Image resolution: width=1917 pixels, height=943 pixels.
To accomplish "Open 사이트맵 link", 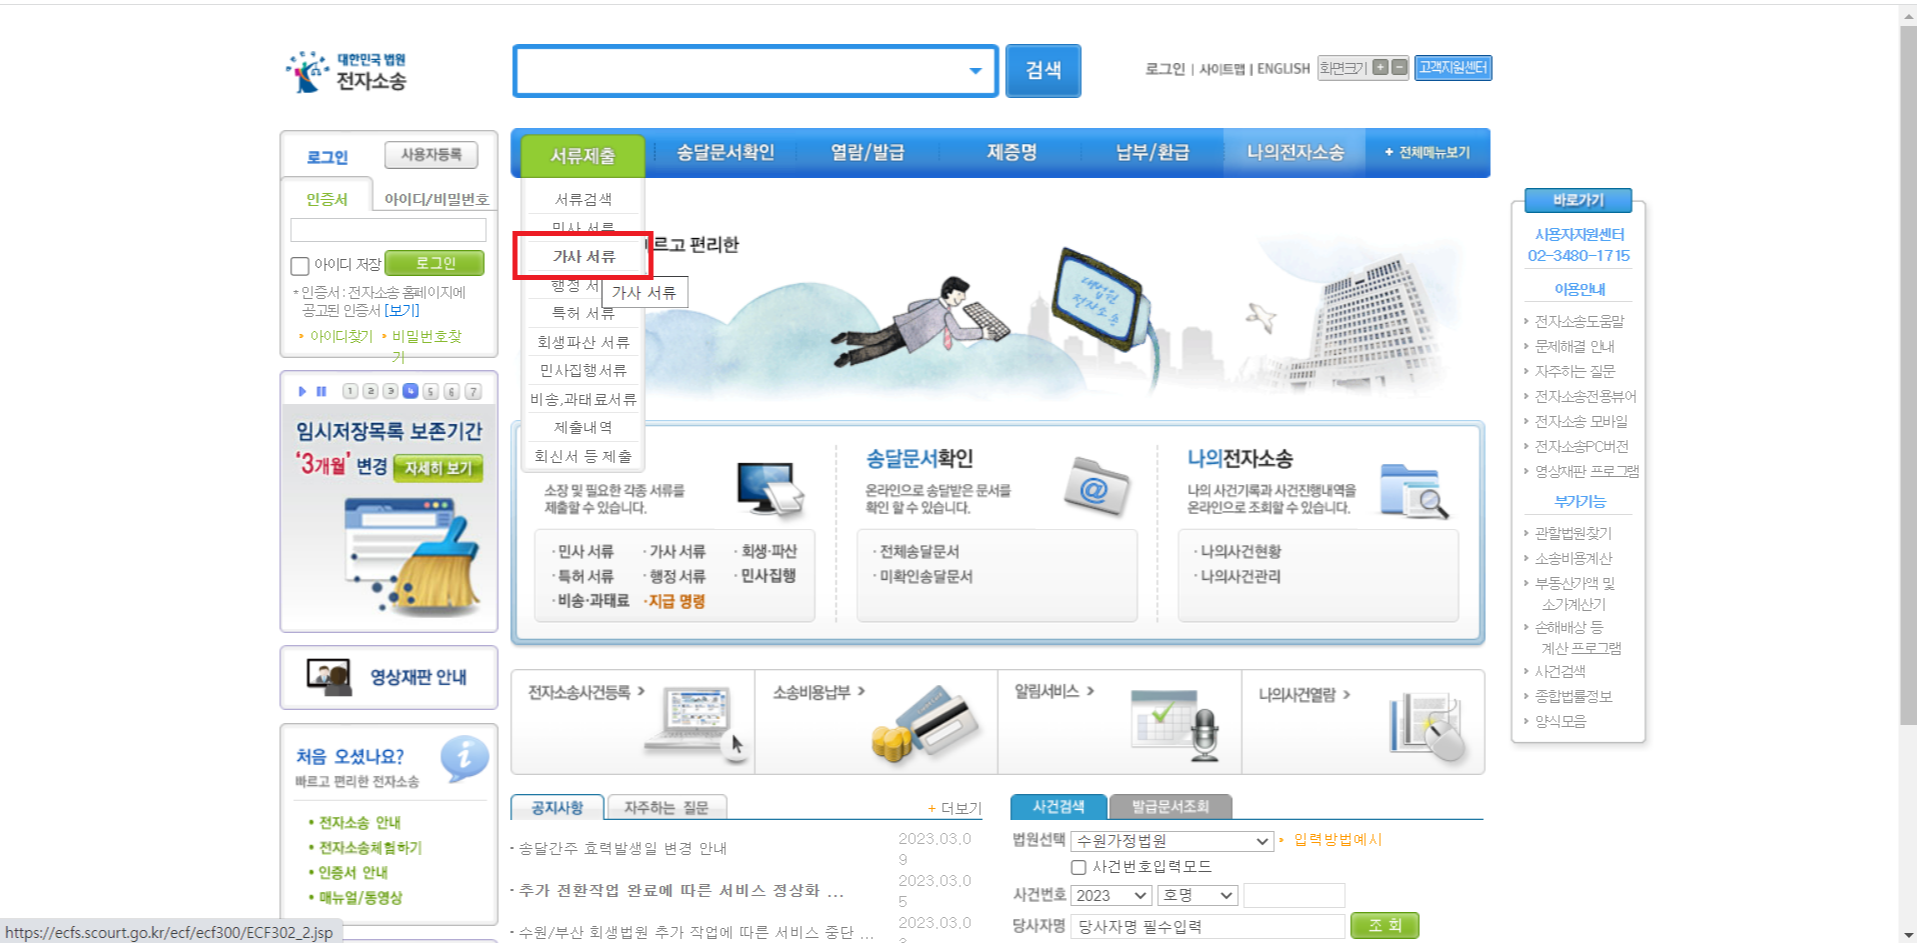I will [1222, 69].
